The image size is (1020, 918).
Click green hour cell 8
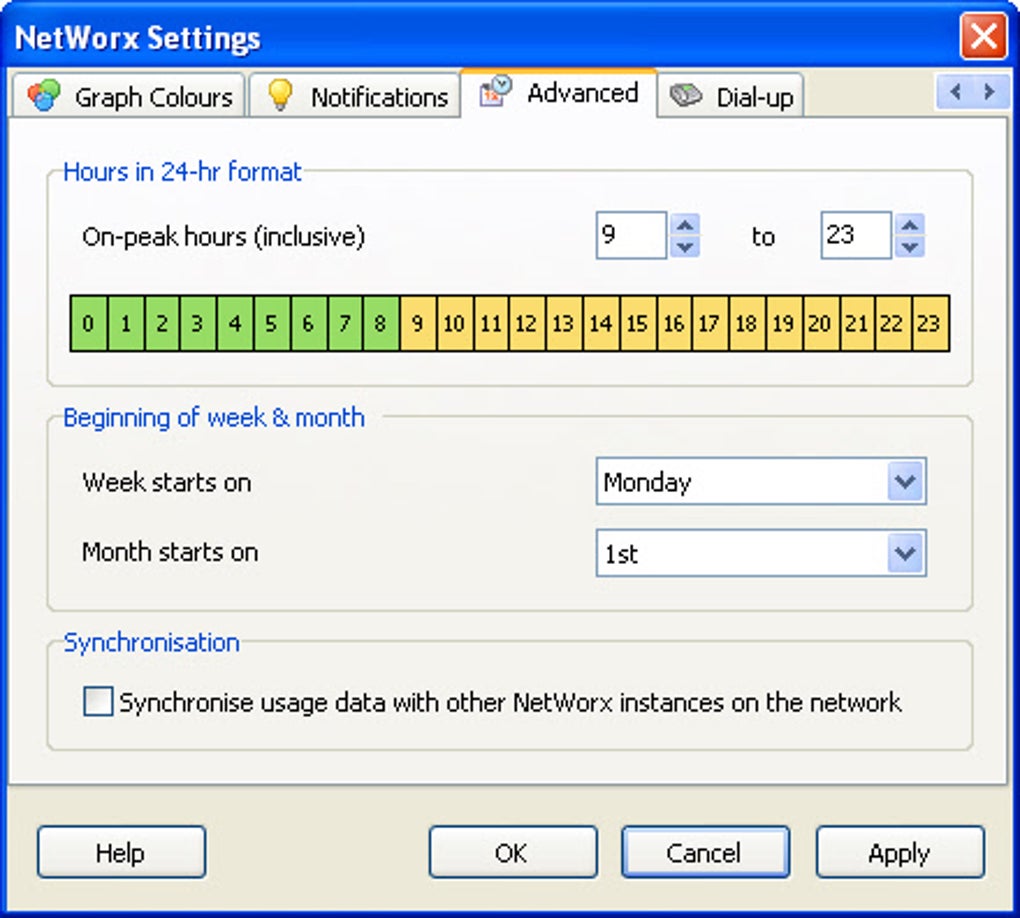[x=381, y=323]
